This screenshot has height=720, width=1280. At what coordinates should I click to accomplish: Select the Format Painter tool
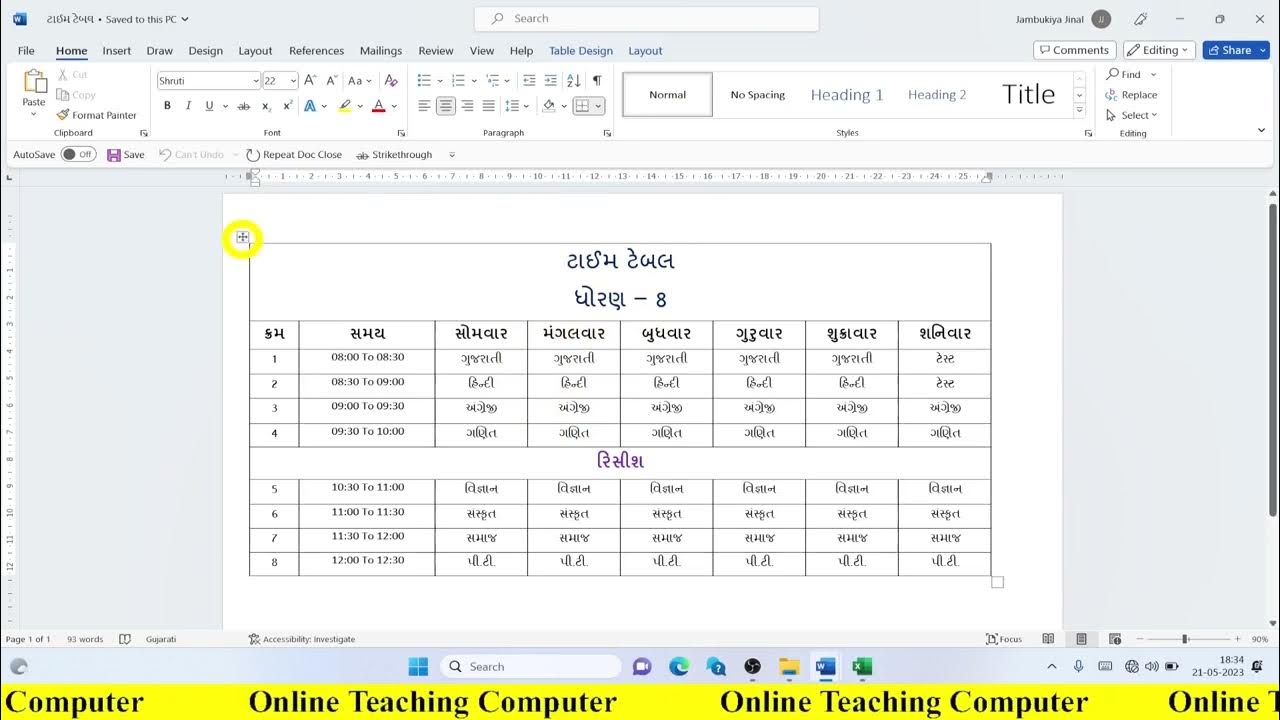pyautogui.click(x=97, y=115)
